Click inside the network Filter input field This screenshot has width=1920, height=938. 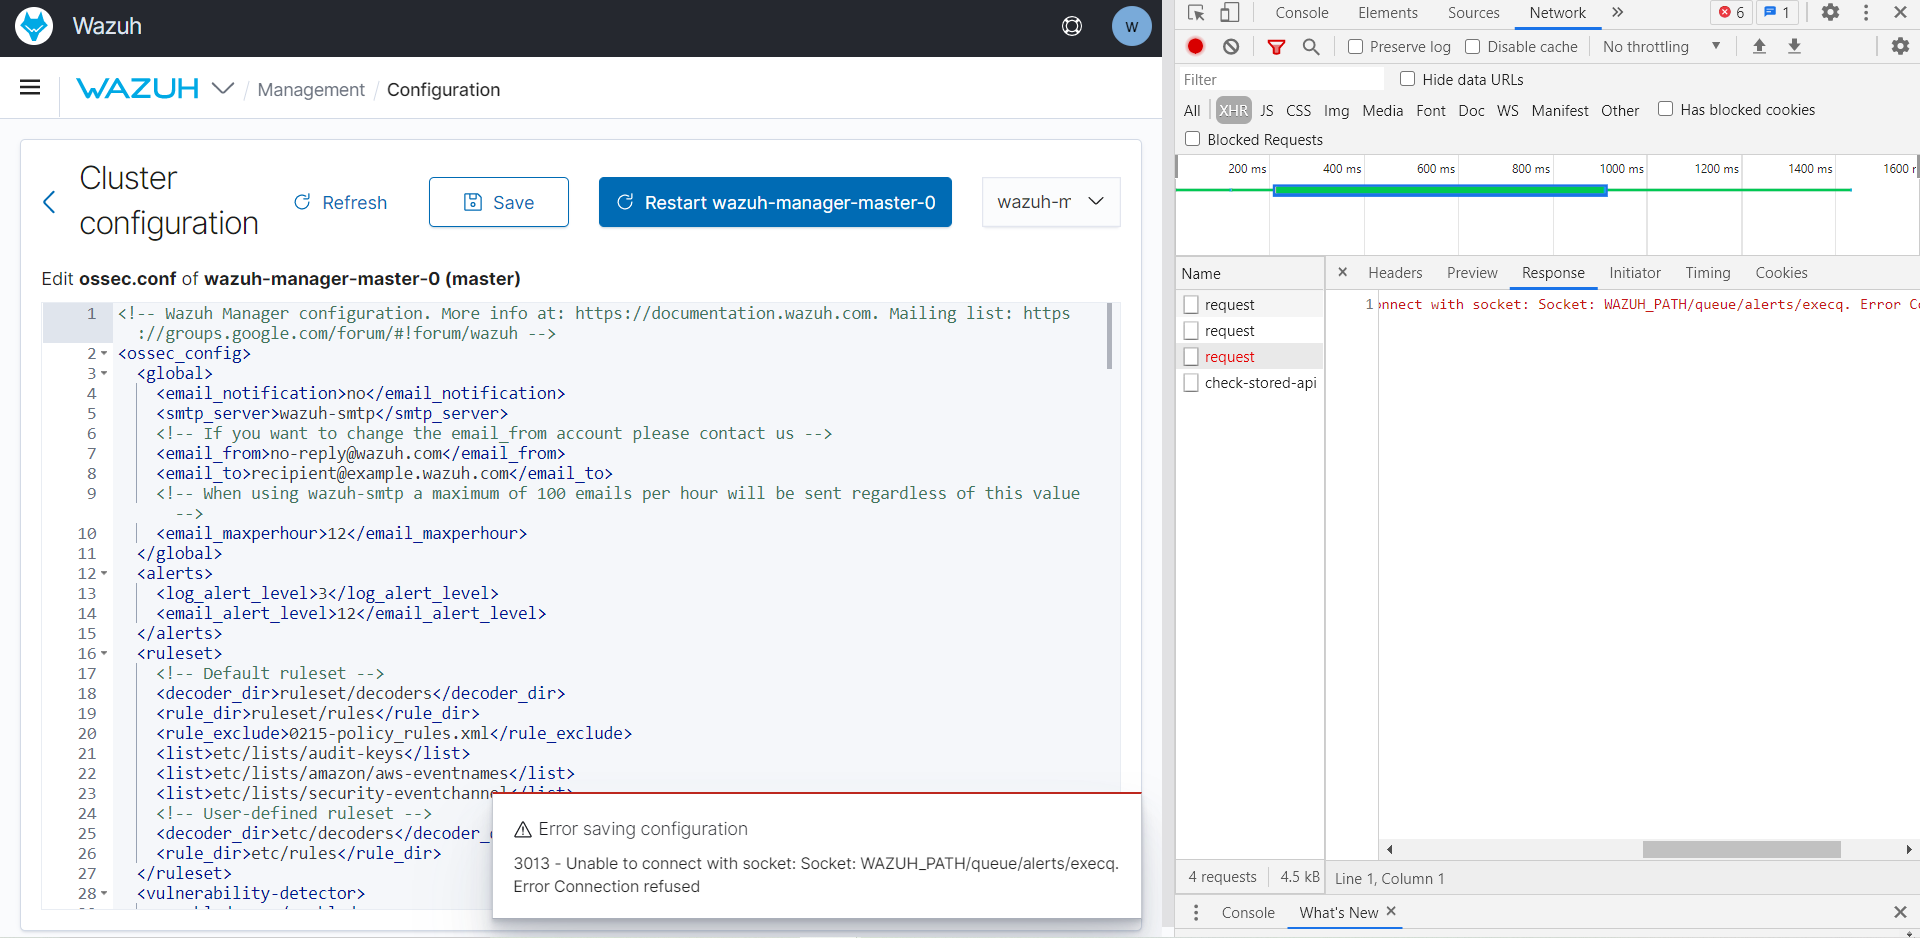pos(1280,79)
